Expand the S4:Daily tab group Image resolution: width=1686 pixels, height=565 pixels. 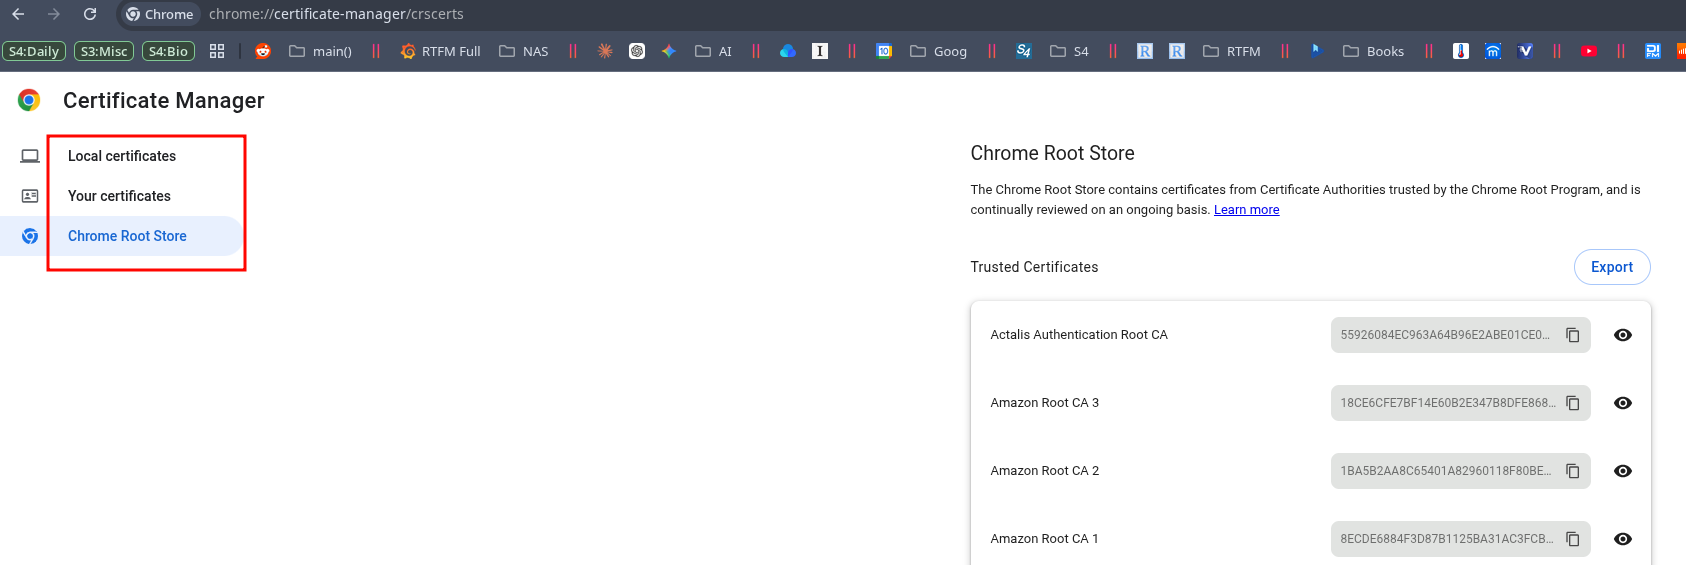[34, 51]
